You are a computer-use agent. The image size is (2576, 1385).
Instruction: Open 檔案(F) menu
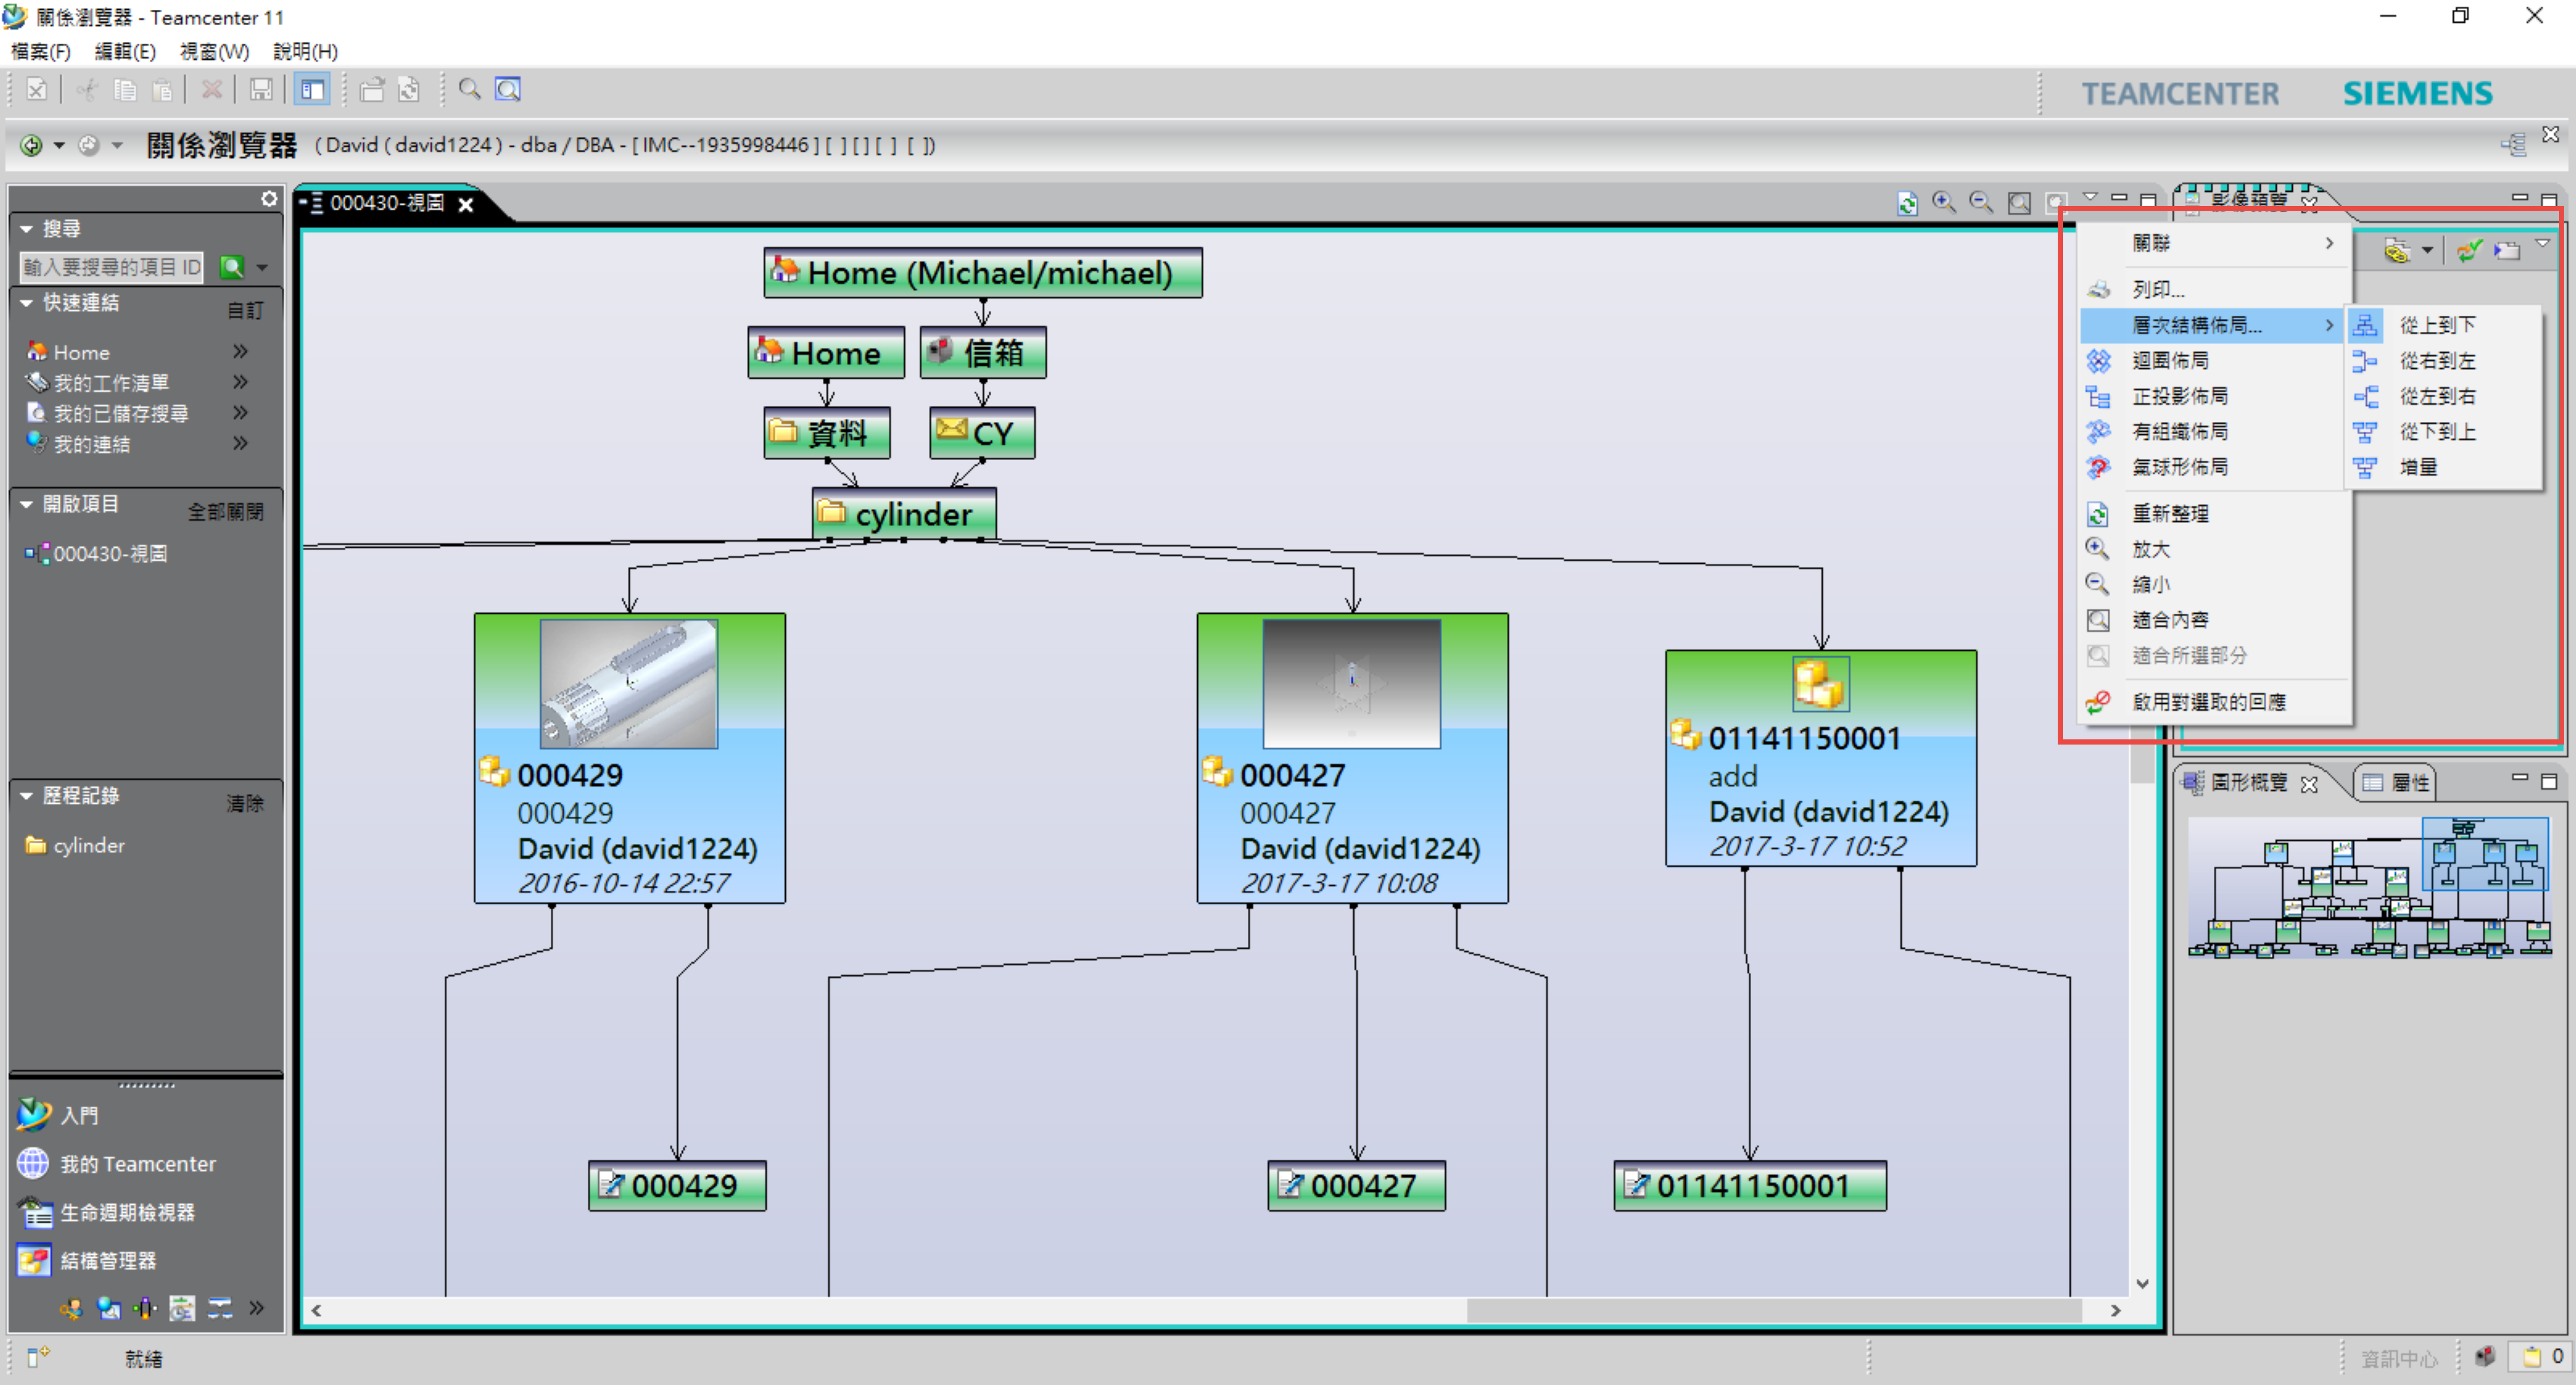tap(41, 51)
